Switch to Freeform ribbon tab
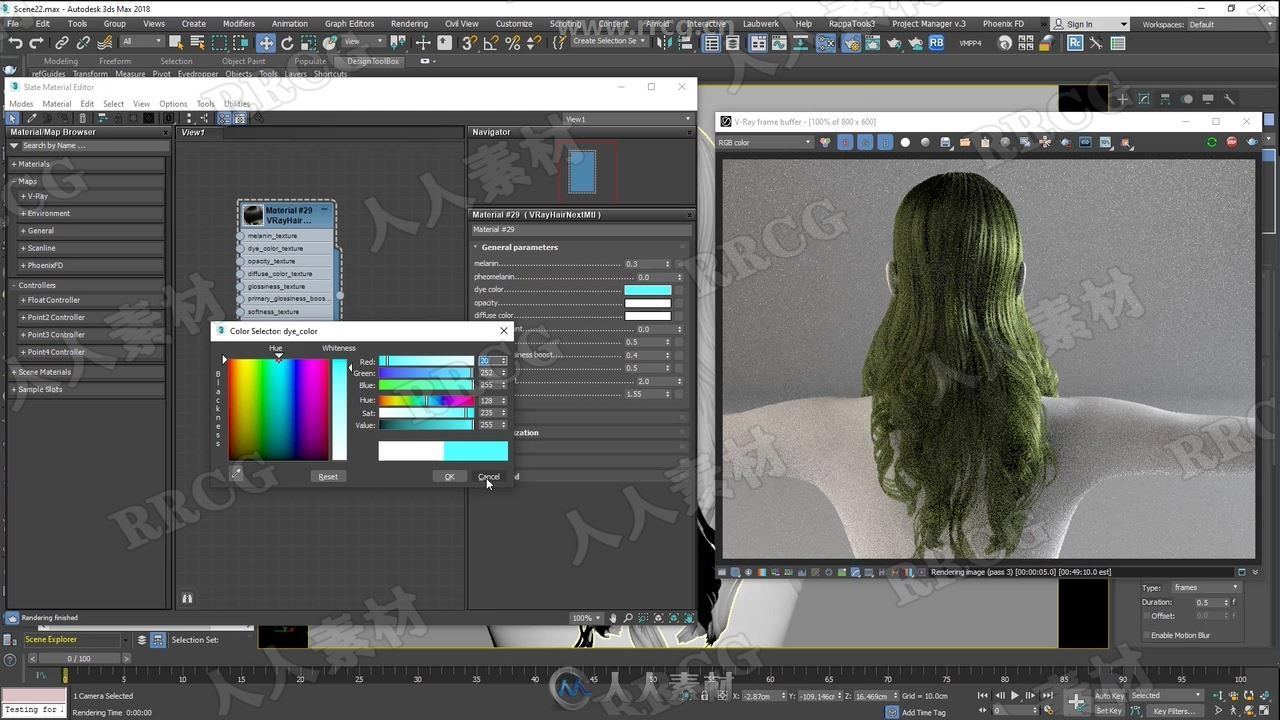Image resolution: width=1280 pixels, height=720 pixels. pyautogui.click(x=115, y=61)
